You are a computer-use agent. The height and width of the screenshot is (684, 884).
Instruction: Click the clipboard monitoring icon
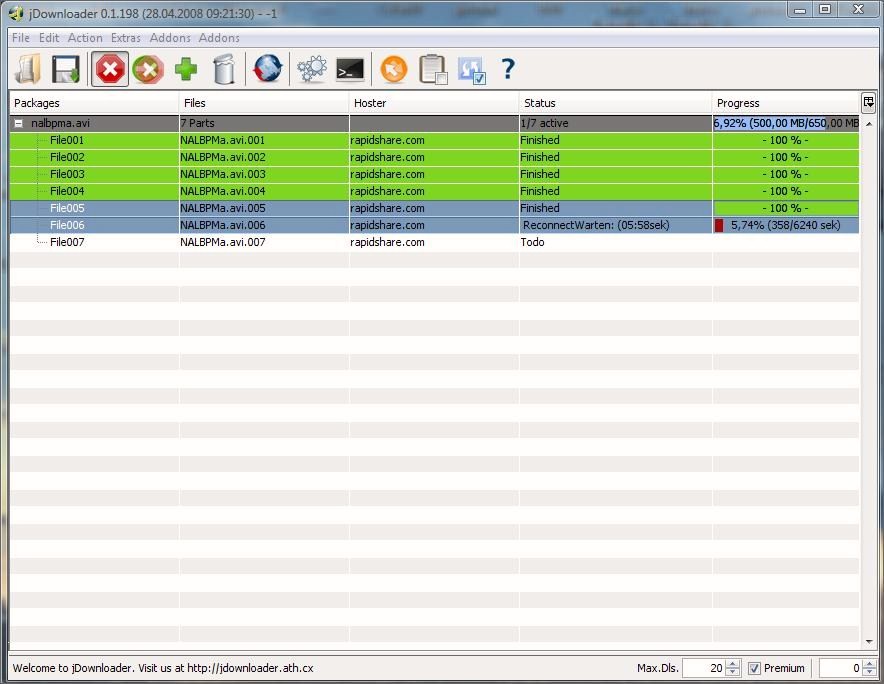pos(432,69)
